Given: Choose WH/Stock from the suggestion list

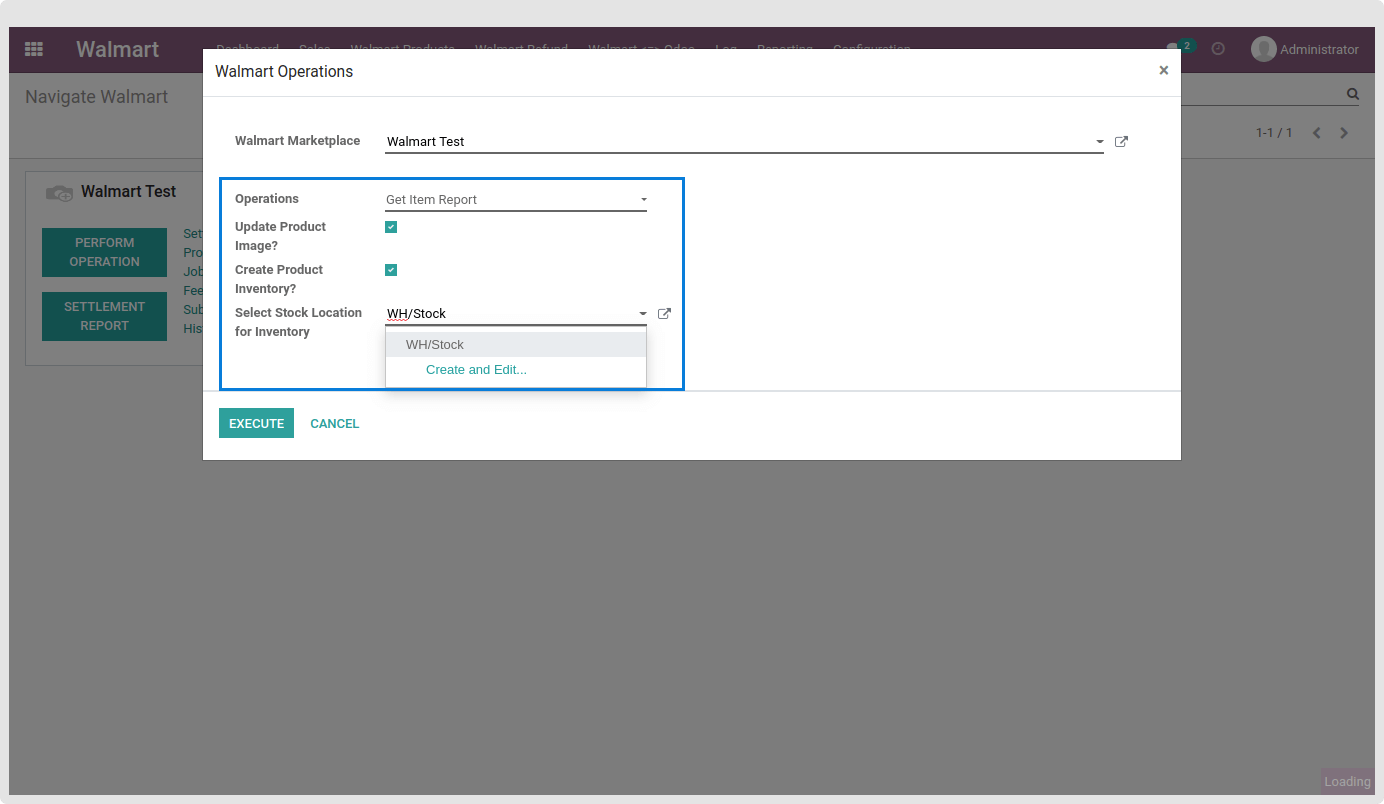Looking at the screenshot, I should [x=516, y=344].
